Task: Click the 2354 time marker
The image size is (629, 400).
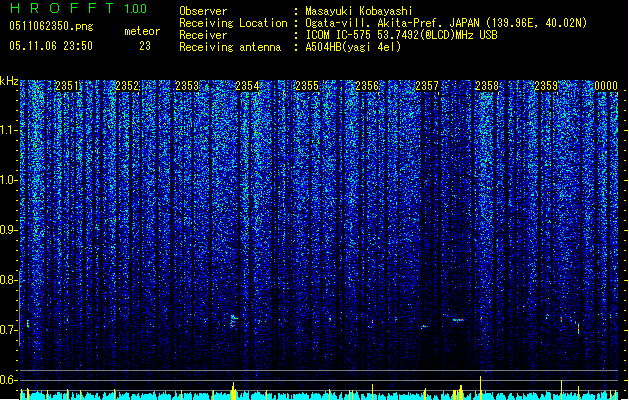Action: [x=247, y=86]
